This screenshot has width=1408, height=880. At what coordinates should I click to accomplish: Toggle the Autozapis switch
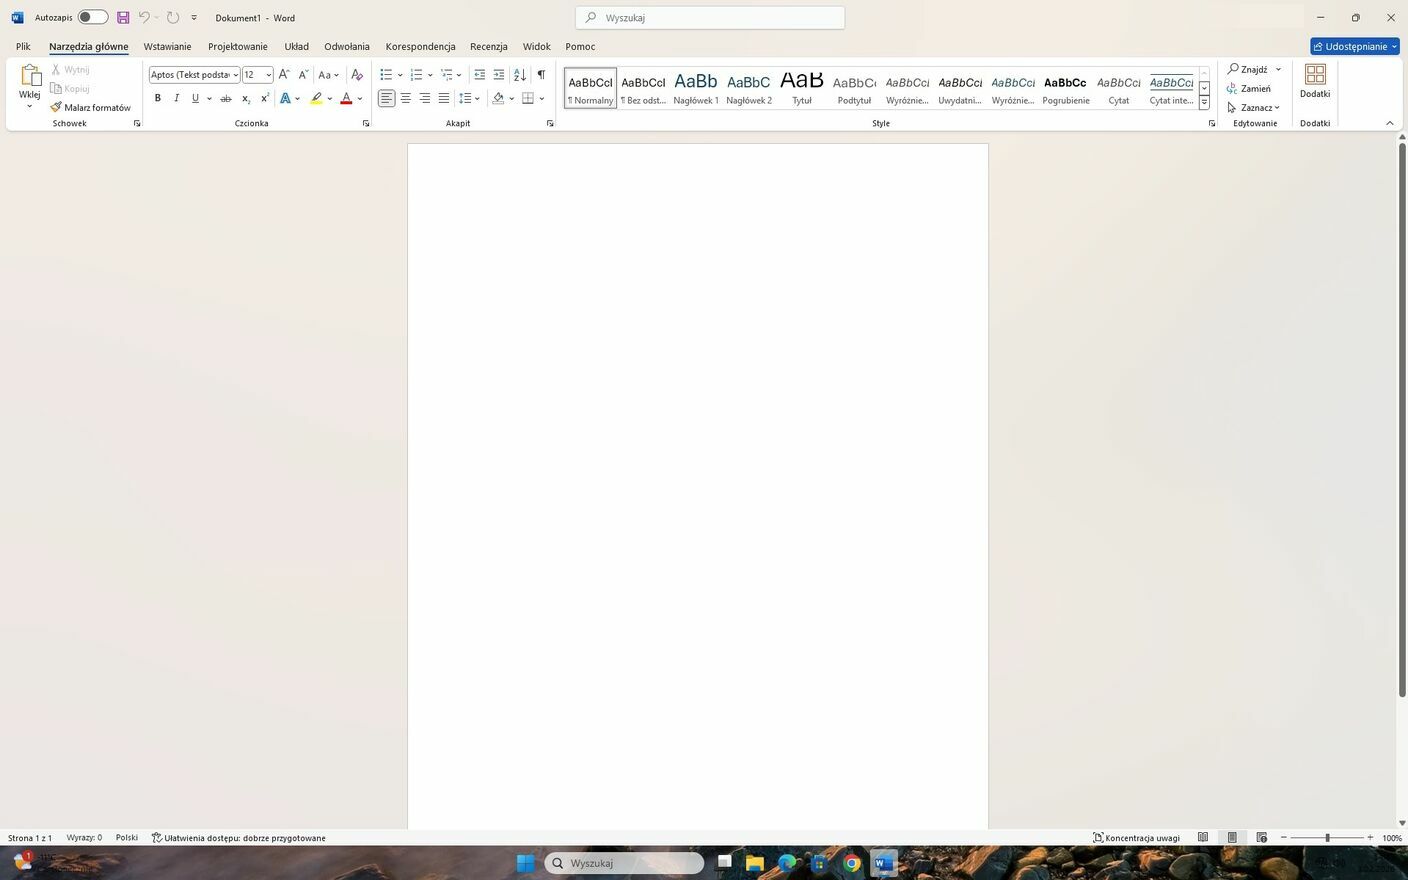pyautogui.click(x=92, y=17)
